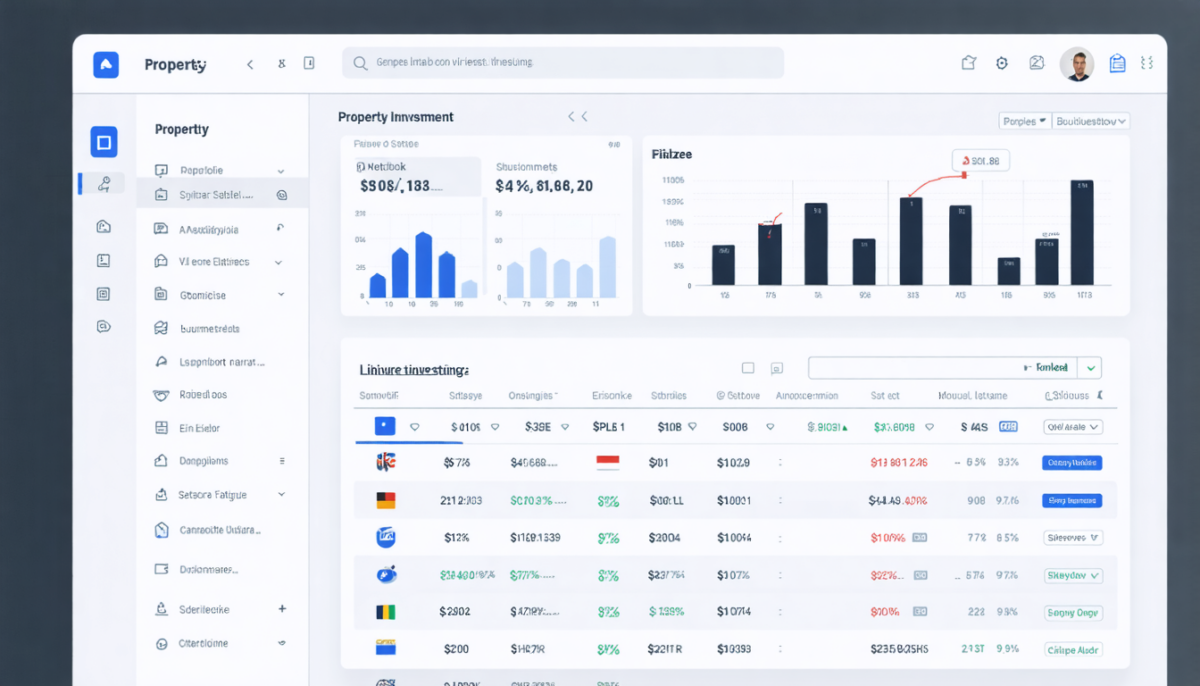Click the '$10393' table cell

pyautogui.click(x=734, y=649)
